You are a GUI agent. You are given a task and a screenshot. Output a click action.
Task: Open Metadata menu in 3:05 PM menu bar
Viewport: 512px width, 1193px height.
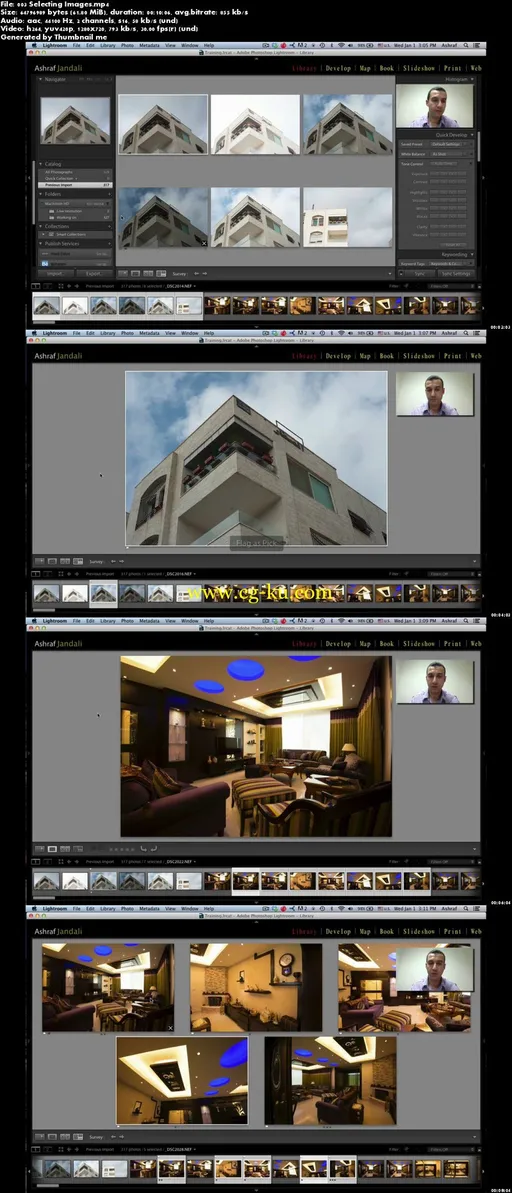[149, 46]
